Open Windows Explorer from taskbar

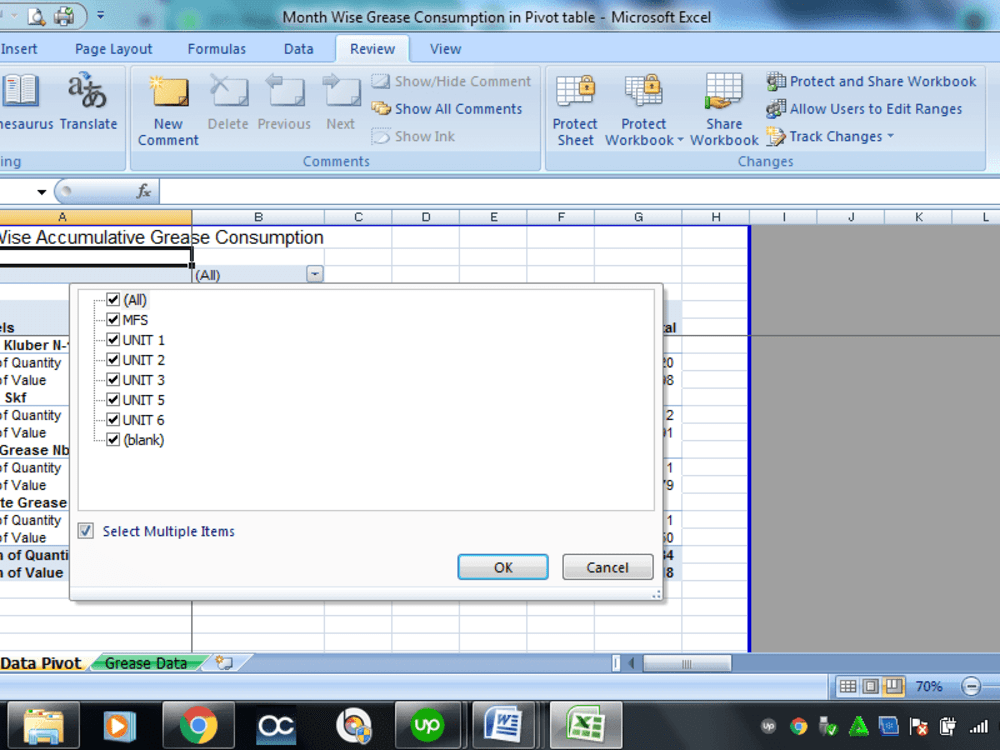[x=43, y=726]
